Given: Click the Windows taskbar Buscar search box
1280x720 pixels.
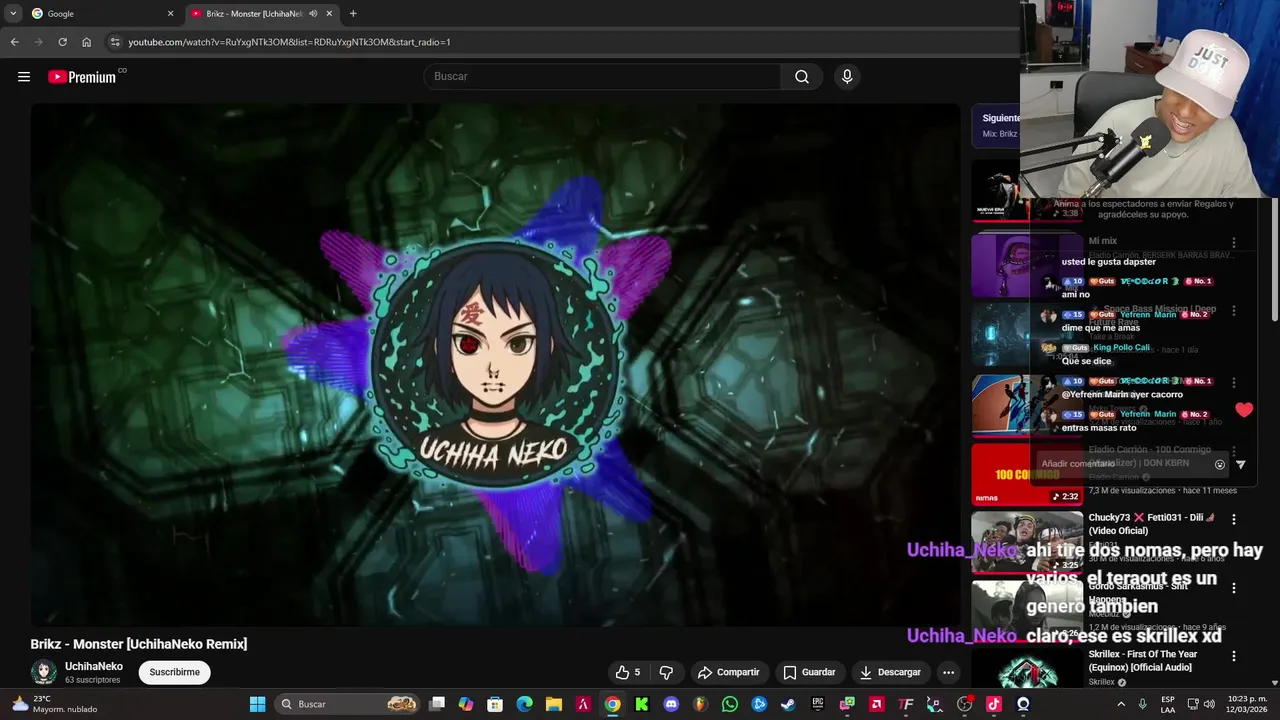Looking at the screenshot, I should point(346,704).
